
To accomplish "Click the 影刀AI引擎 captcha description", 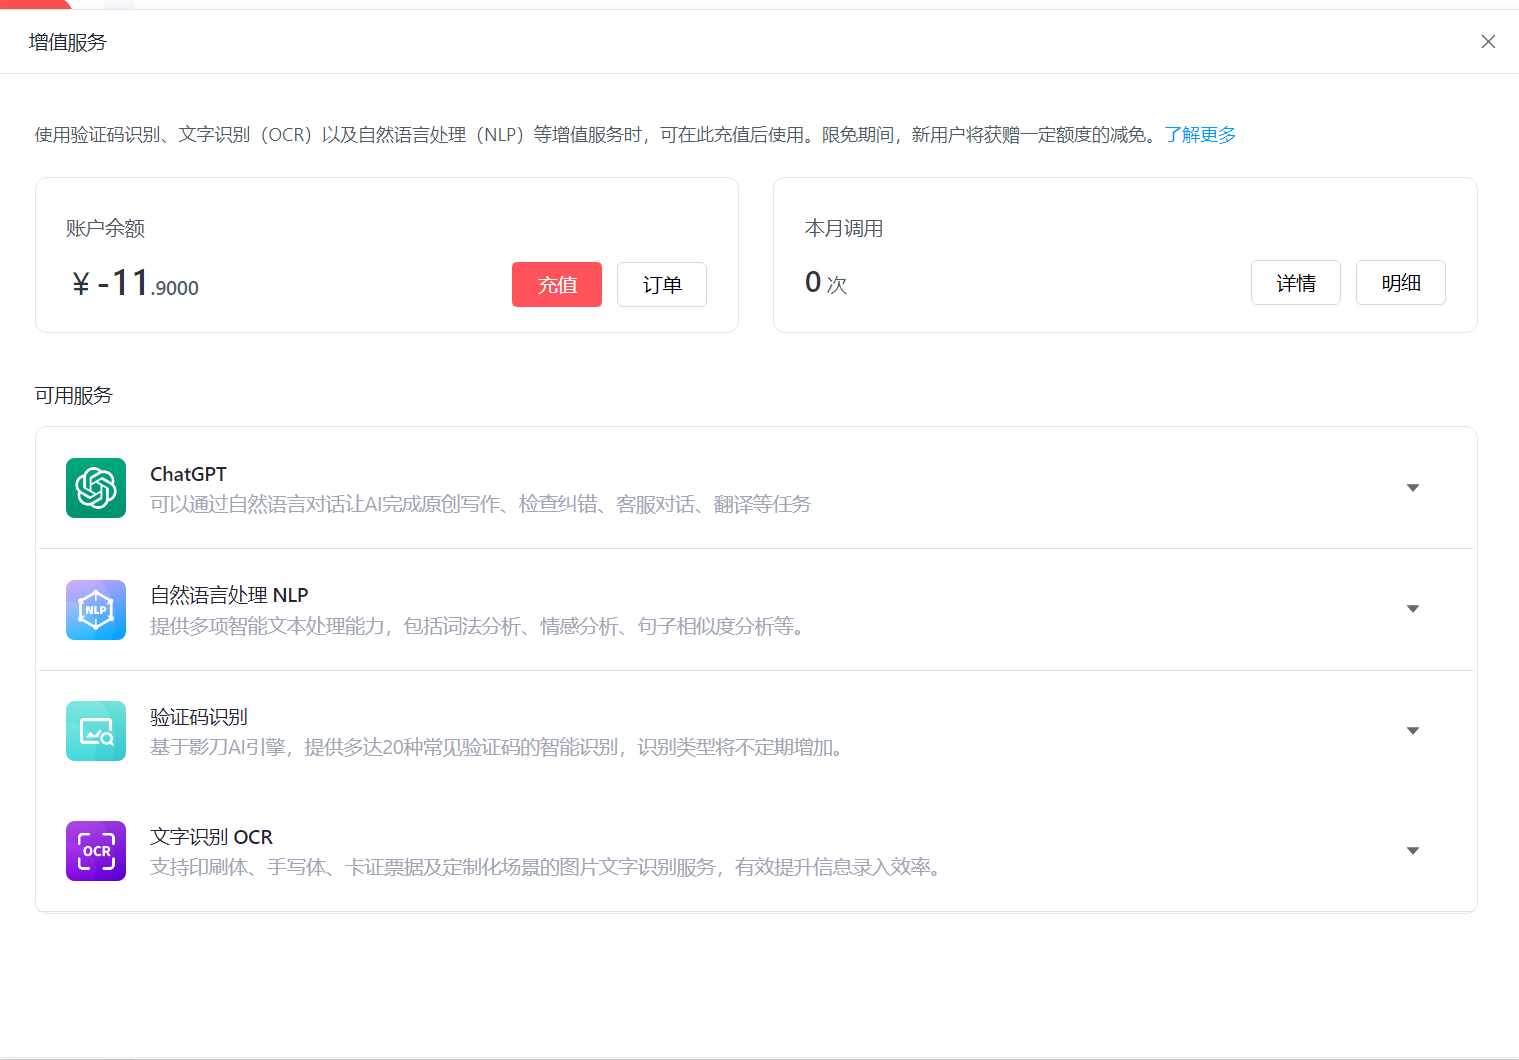I will pyautogui.click(x=499, y=747).
